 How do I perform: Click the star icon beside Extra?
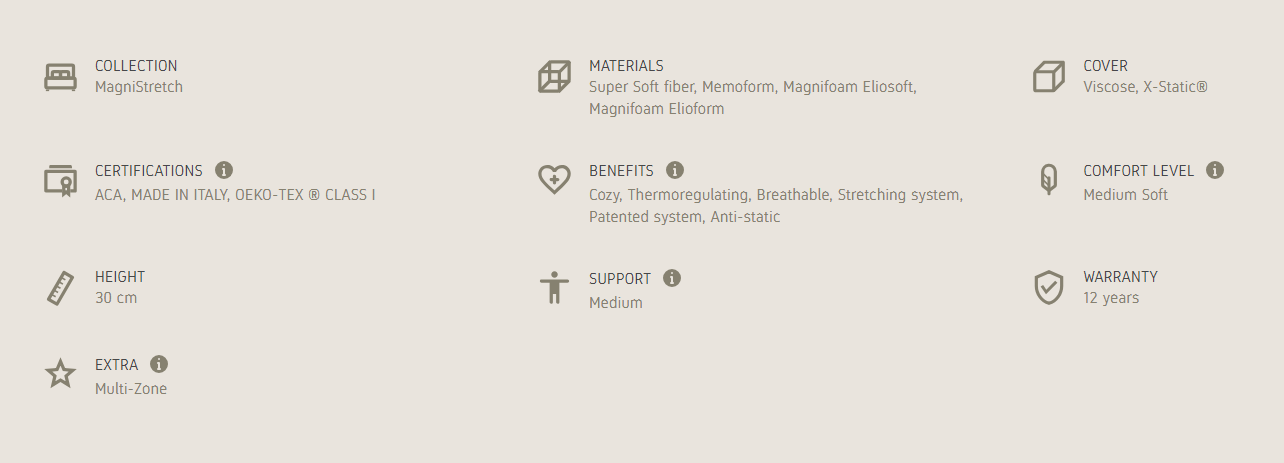(x=60, y=374)
